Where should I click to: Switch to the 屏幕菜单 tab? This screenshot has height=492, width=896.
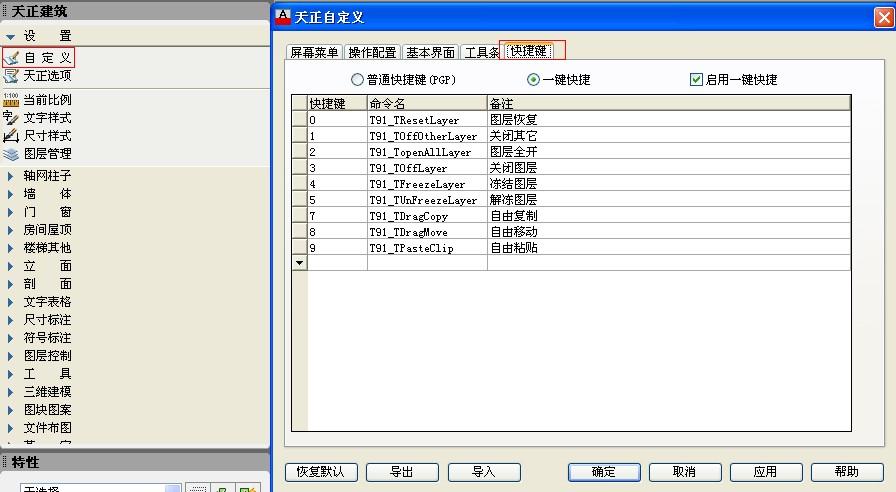[314, 53]
